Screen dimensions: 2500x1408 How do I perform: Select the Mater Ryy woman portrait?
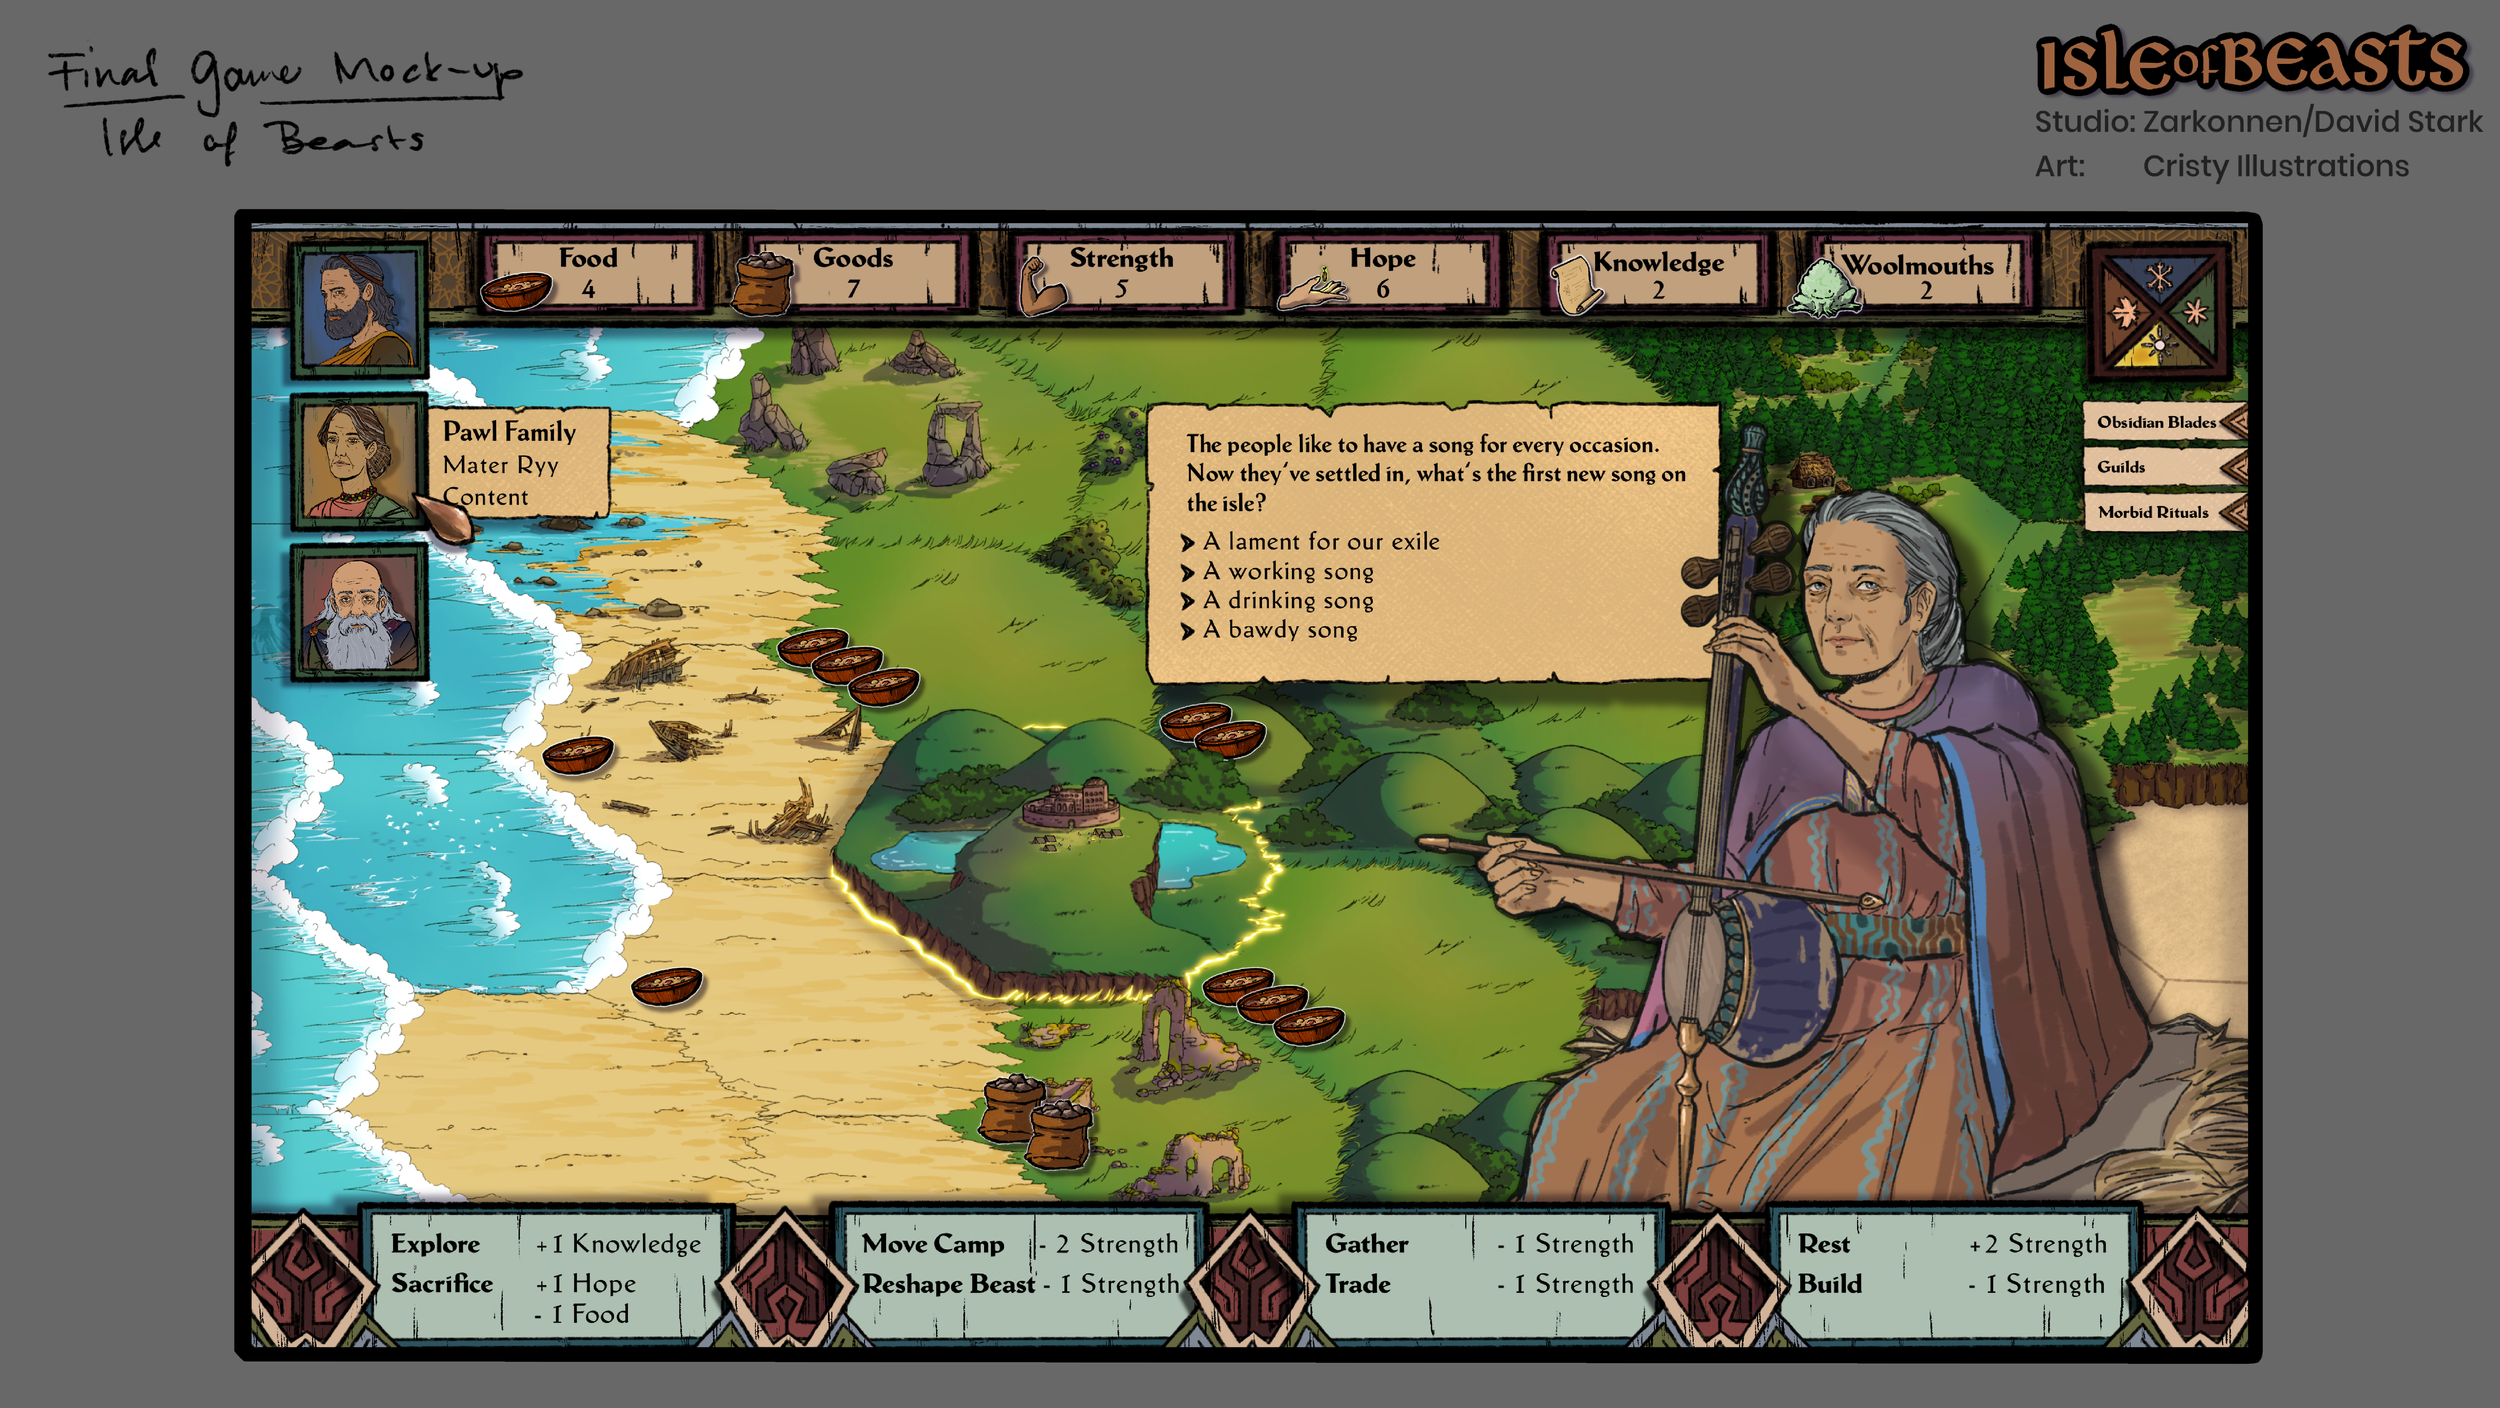[359, 461]
